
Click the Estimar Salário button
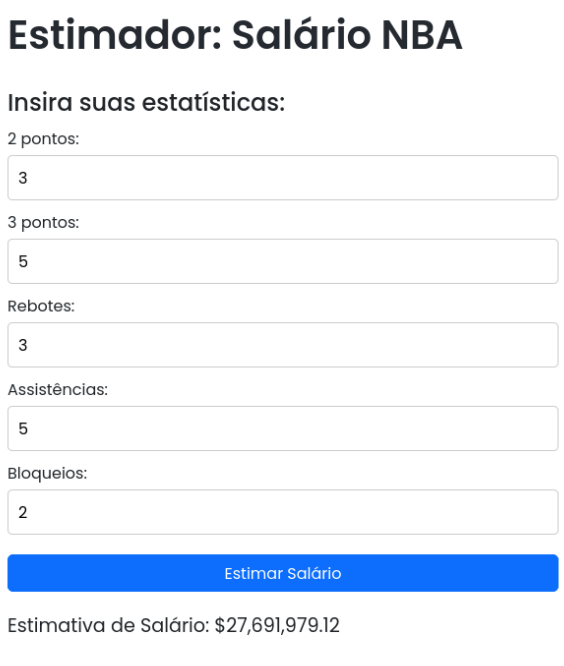283,573
